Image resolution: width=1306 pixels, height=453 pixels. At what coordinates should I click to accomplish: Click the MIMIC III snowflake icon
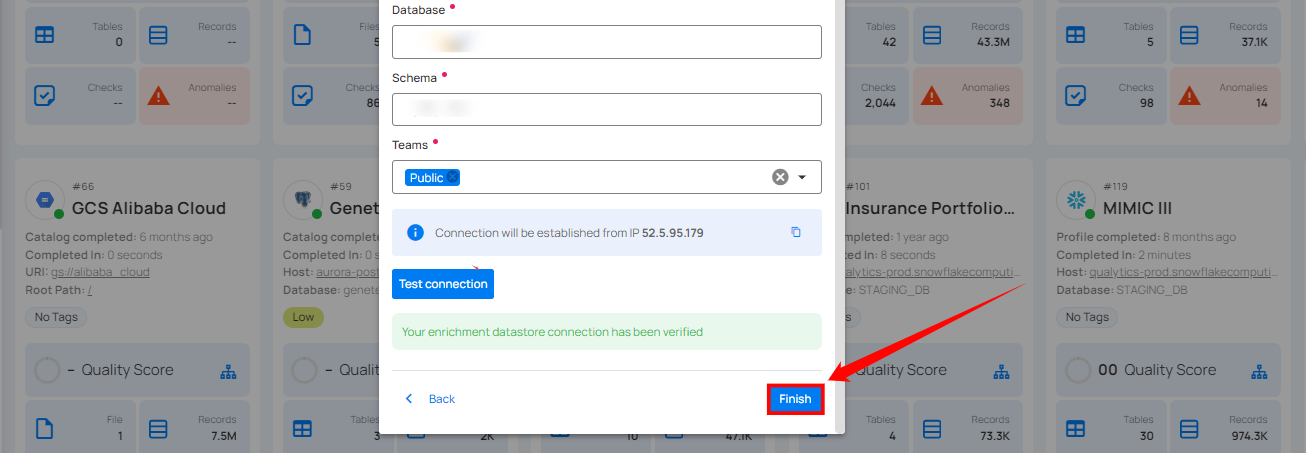tap(1077, 198)
